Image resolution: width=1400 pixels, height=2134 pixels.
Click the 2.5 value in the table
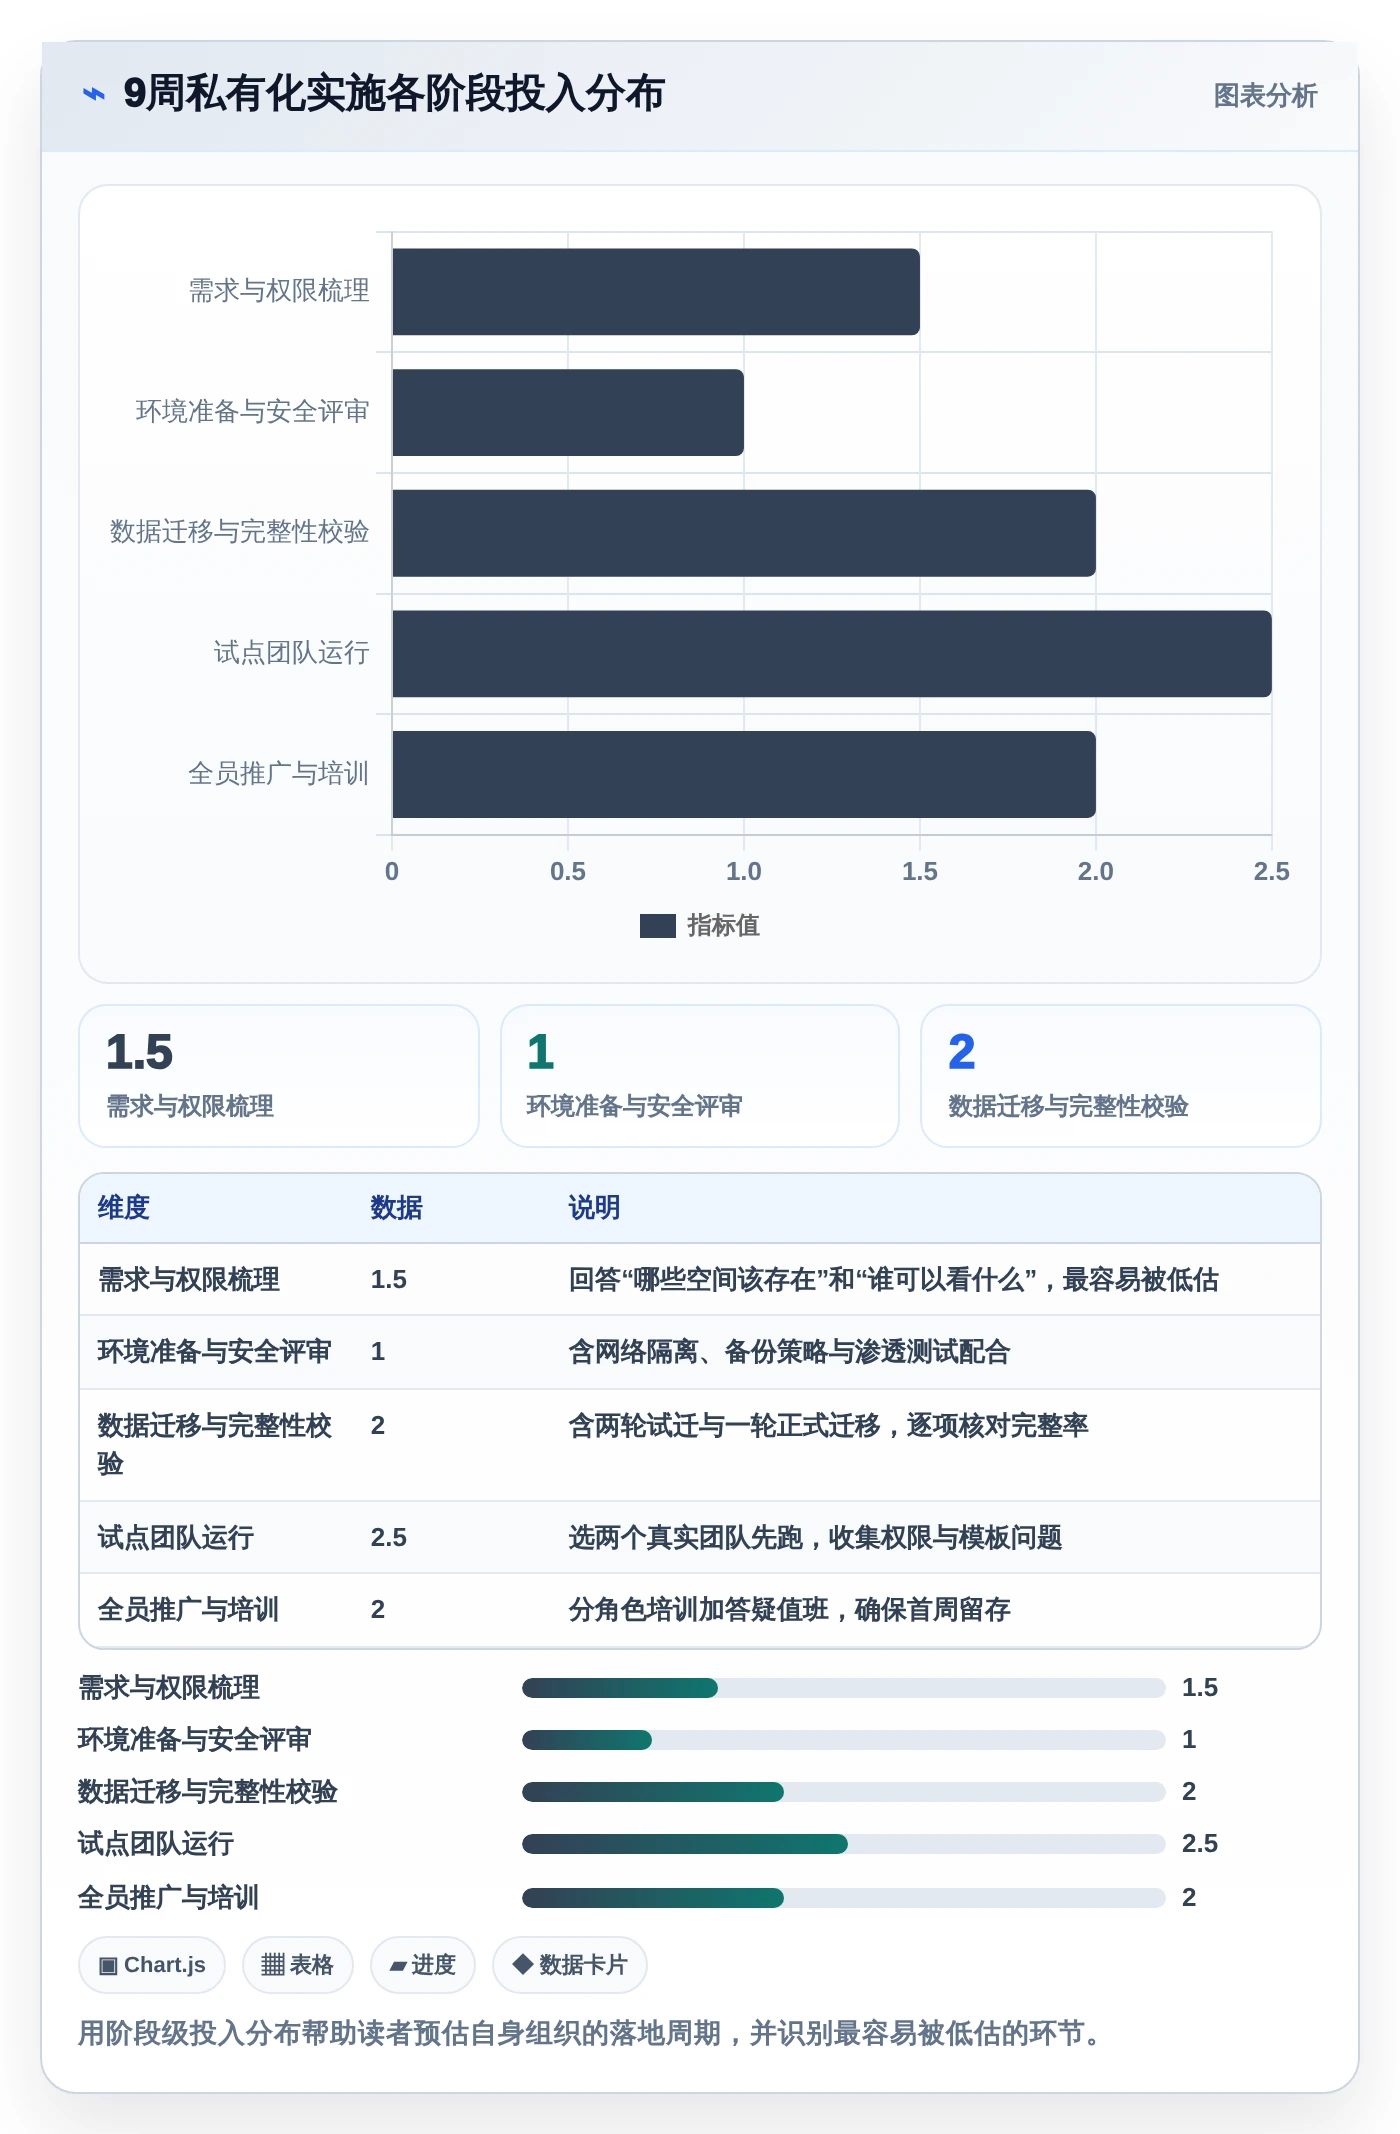point(389,1538)
